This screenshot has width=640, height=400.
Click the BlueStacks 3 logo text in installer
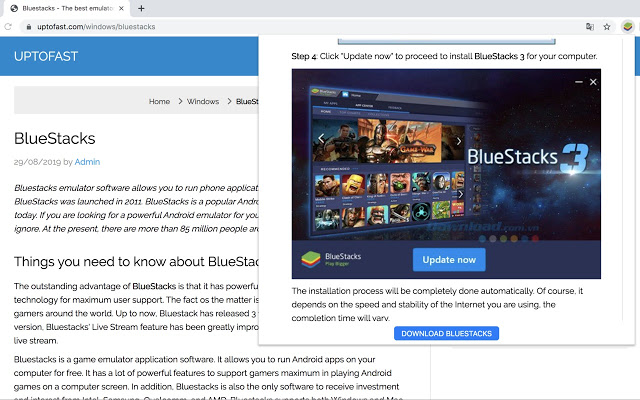(x=528, y=157)
